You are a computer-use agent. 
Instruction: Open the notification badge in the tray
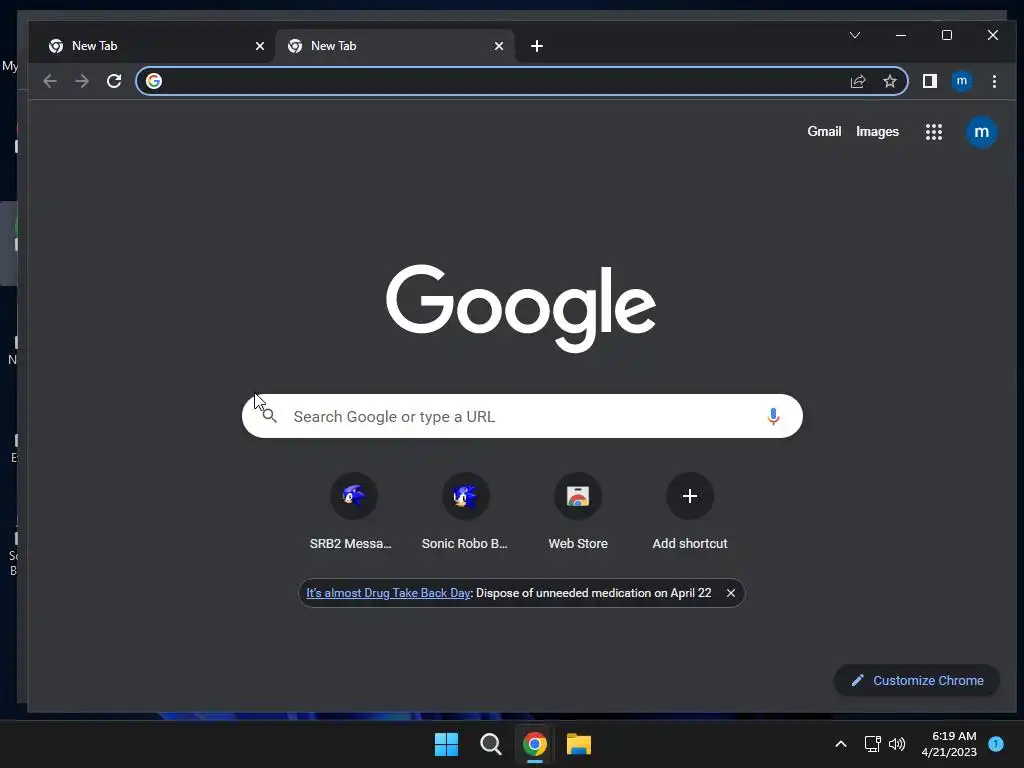(x=996, y=744)
